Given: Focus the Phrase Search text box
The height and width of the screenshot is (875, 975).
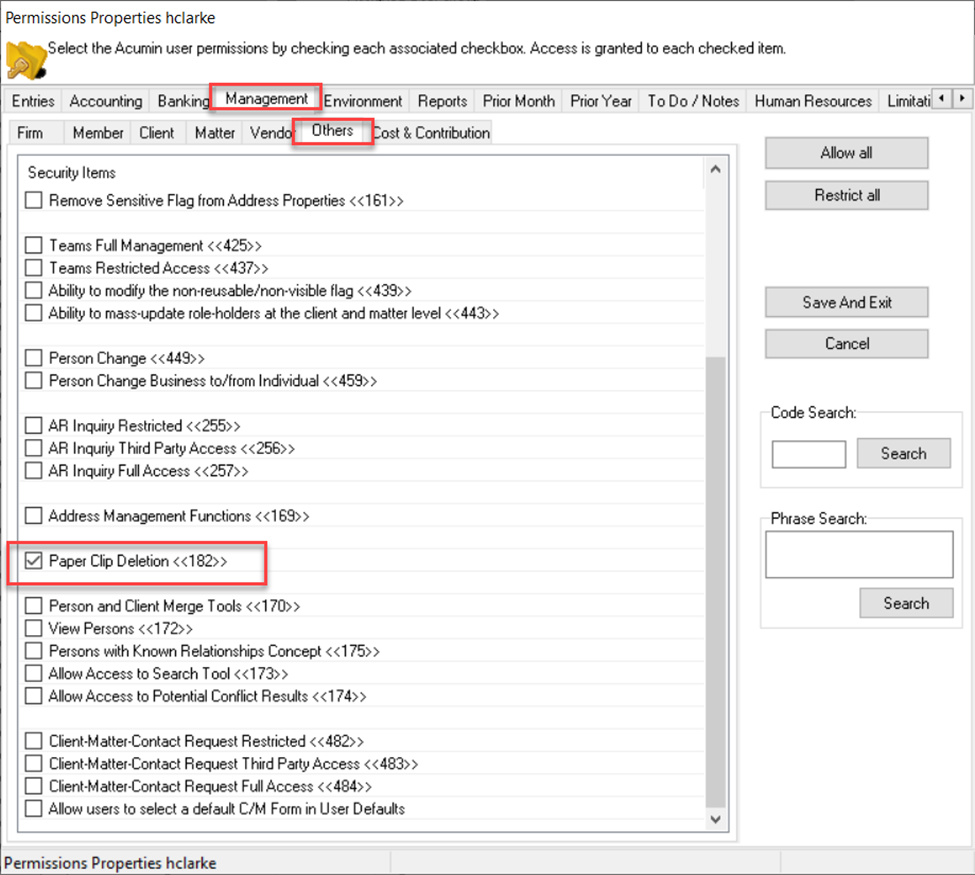Looking at the screenshot, I should (859, 554).
